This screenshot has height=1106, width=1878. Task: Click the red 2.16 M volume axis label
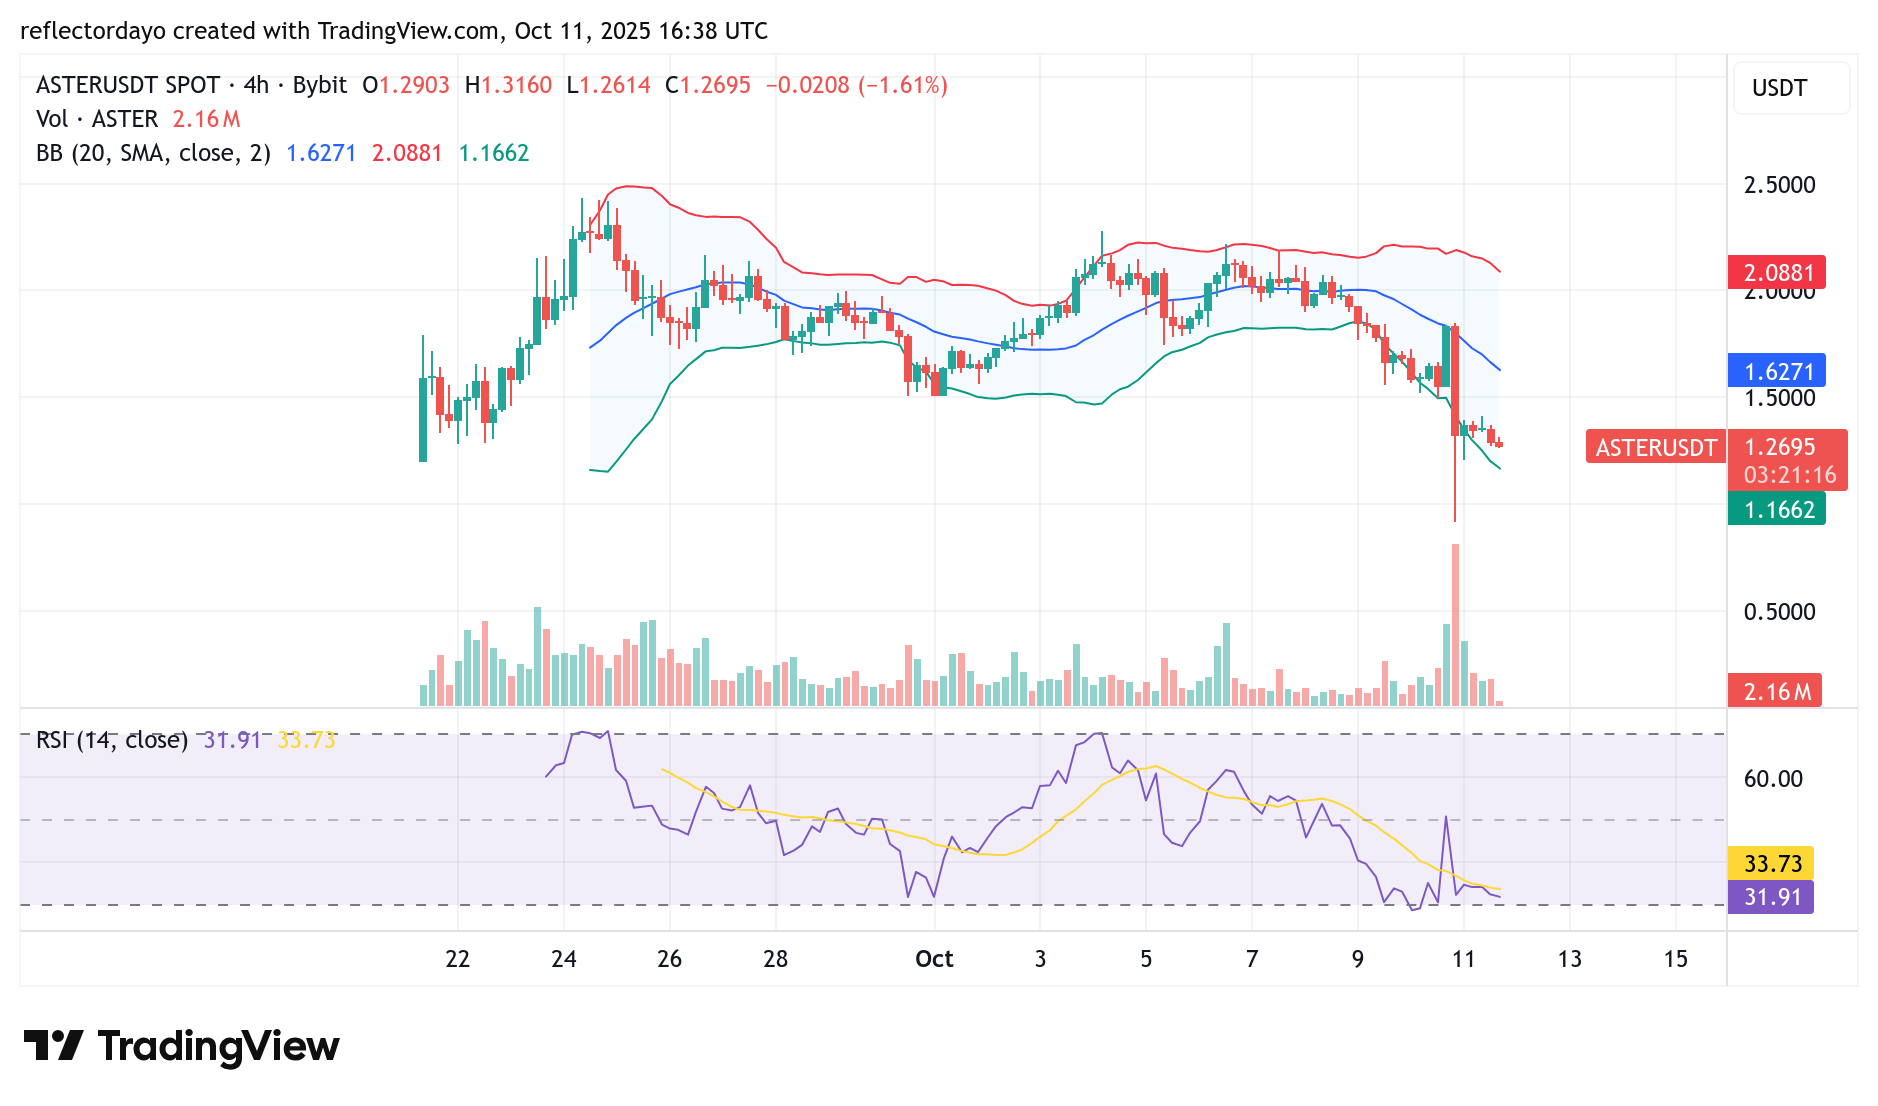(x=1775, y=691)
